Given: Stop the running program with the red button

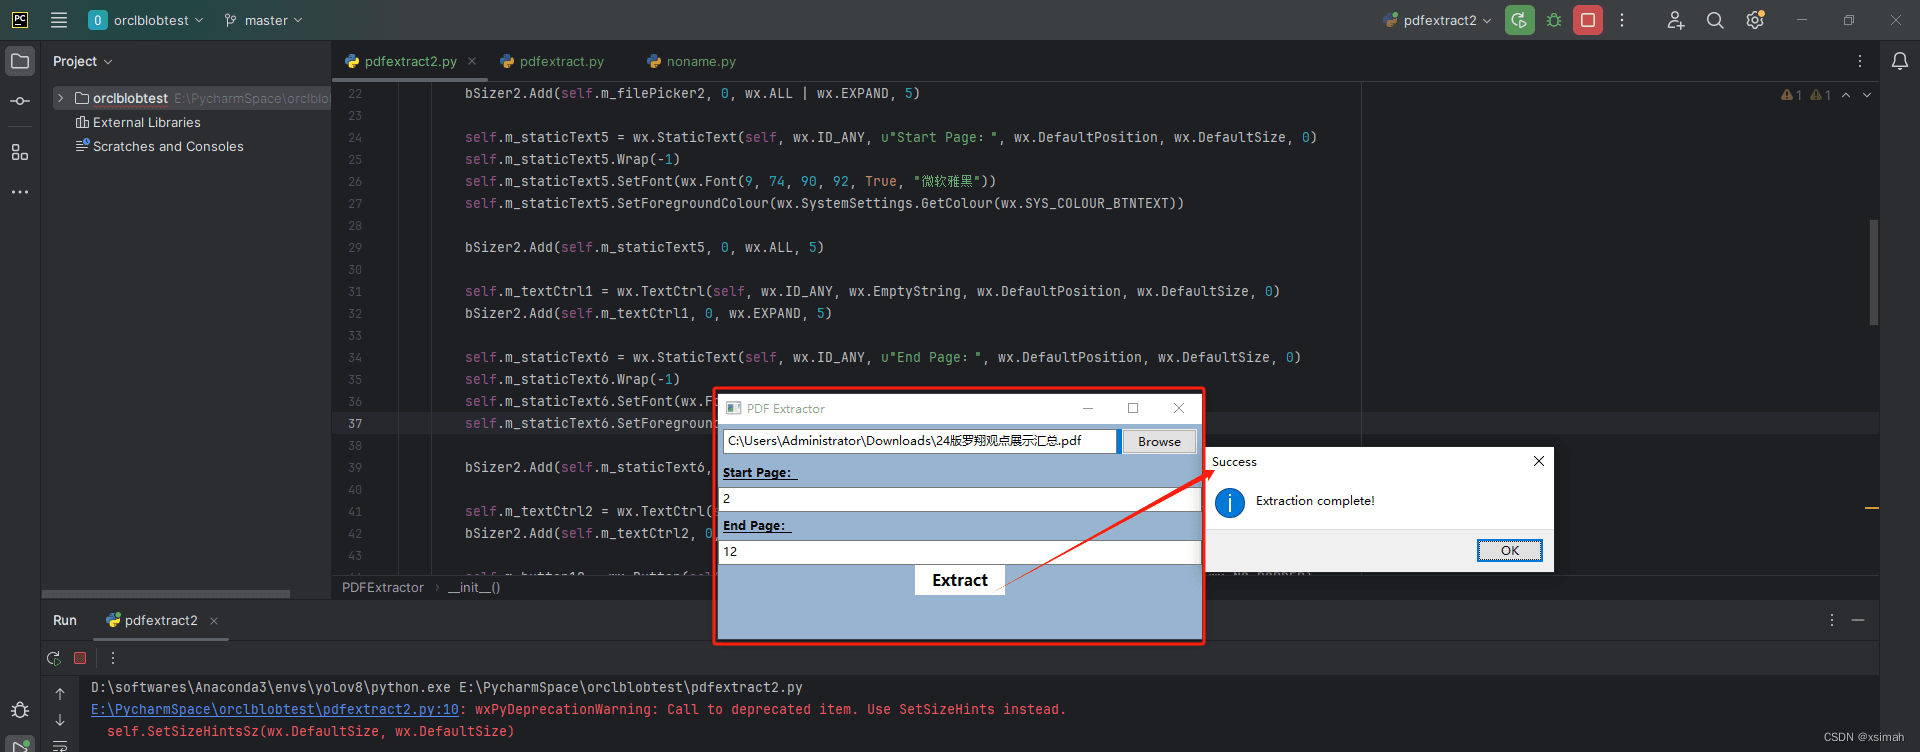Looking at the screenshot, I should pos(1587,20).
